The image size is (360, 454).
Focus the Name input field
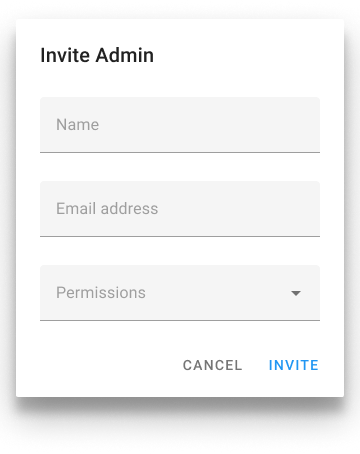(180, 125)
